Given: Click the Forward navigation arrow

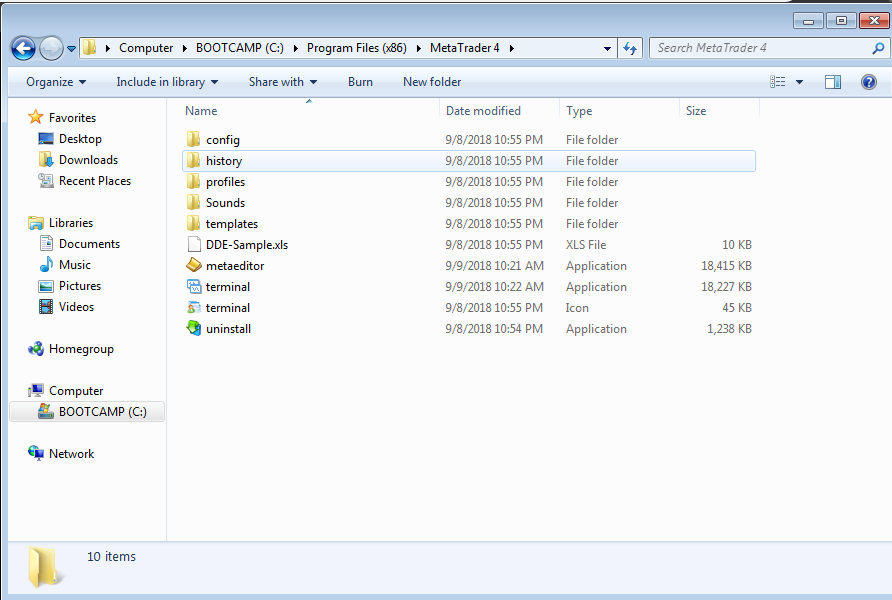Looking at the screenshot, I should (51, 48).
